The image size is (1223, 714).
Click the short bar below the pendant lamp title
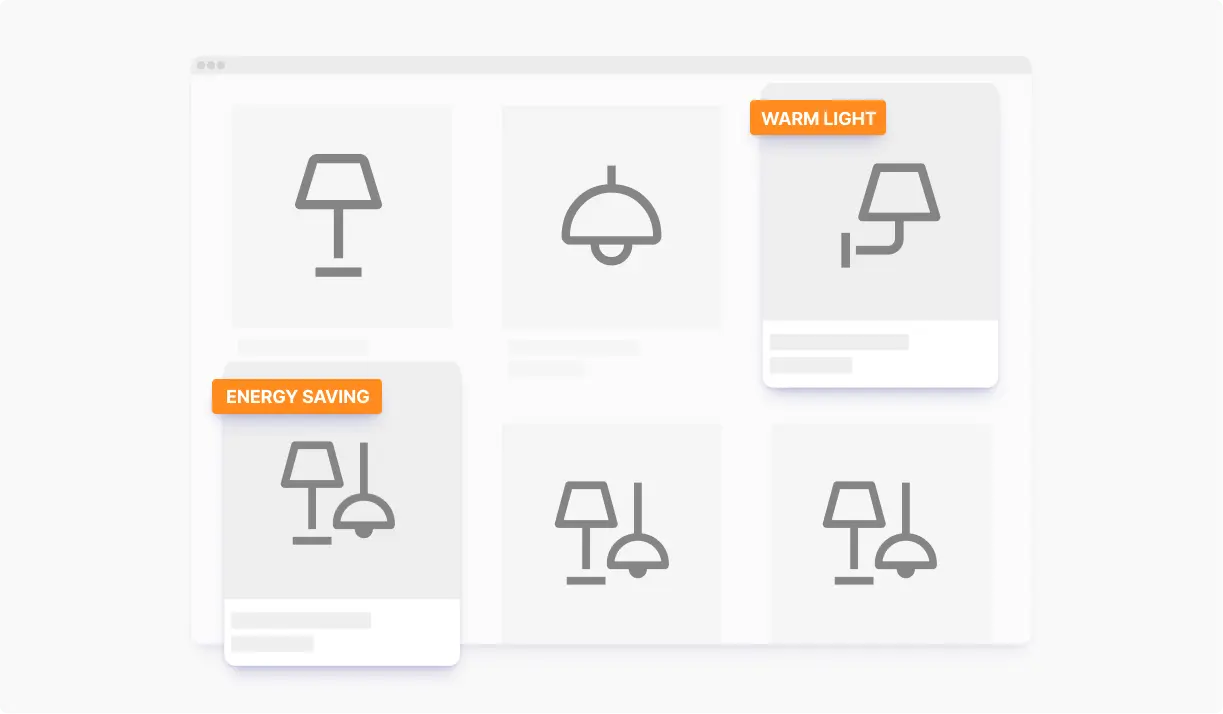[546, 369]
